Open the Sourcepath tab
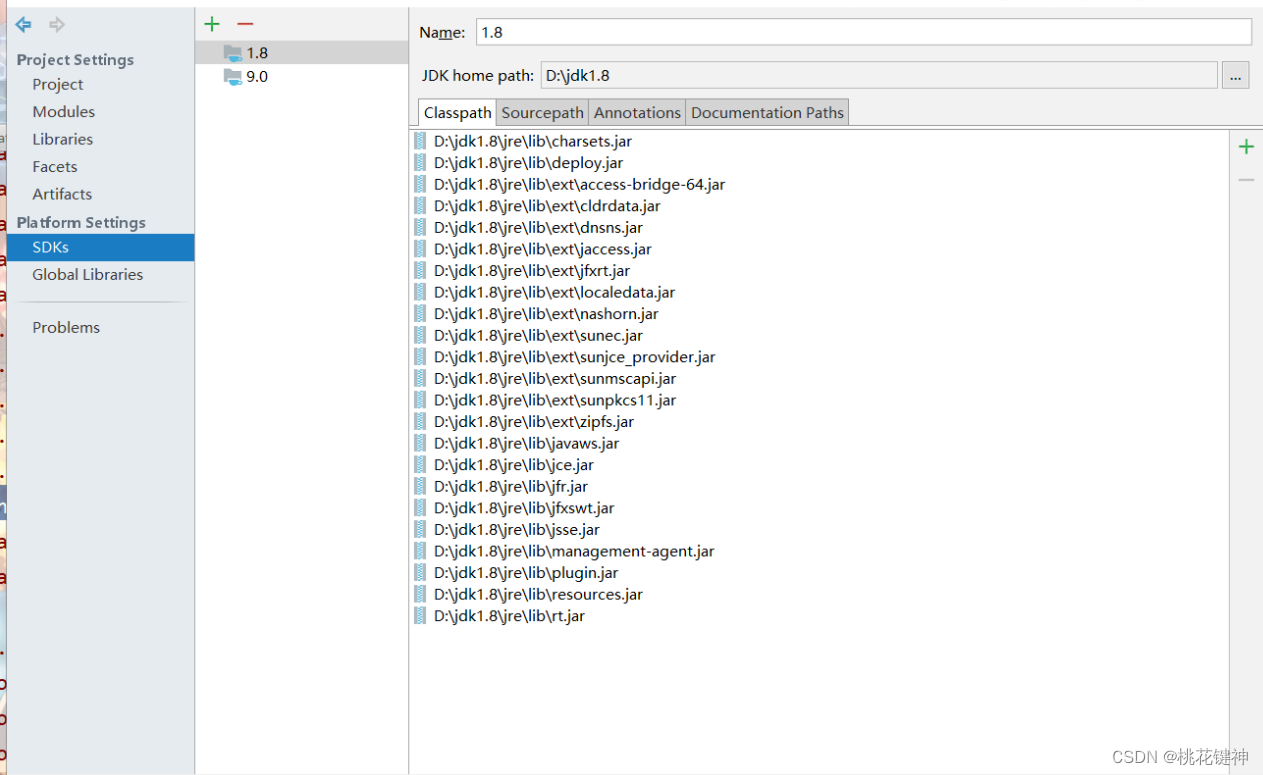The height and width of the screenshot is (775, 1263). [541, 112]
